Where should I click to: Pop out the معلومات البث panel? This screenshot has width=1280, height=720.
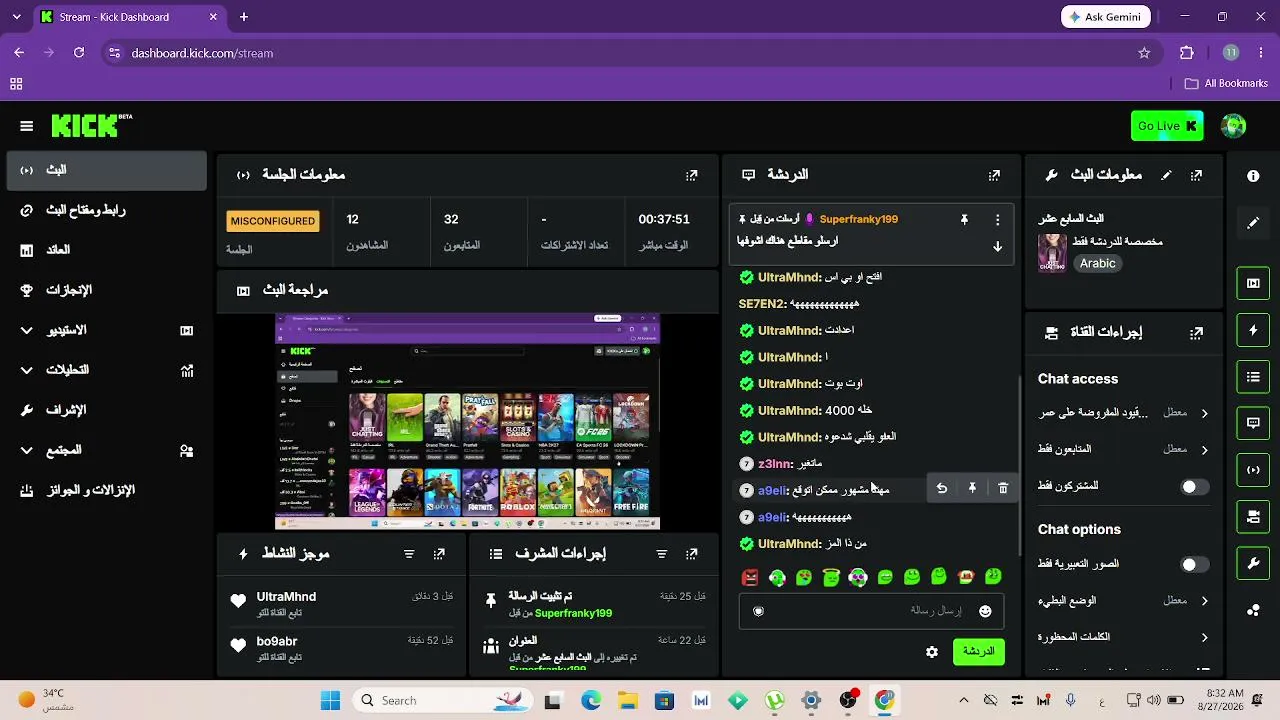coord(1196,175)
